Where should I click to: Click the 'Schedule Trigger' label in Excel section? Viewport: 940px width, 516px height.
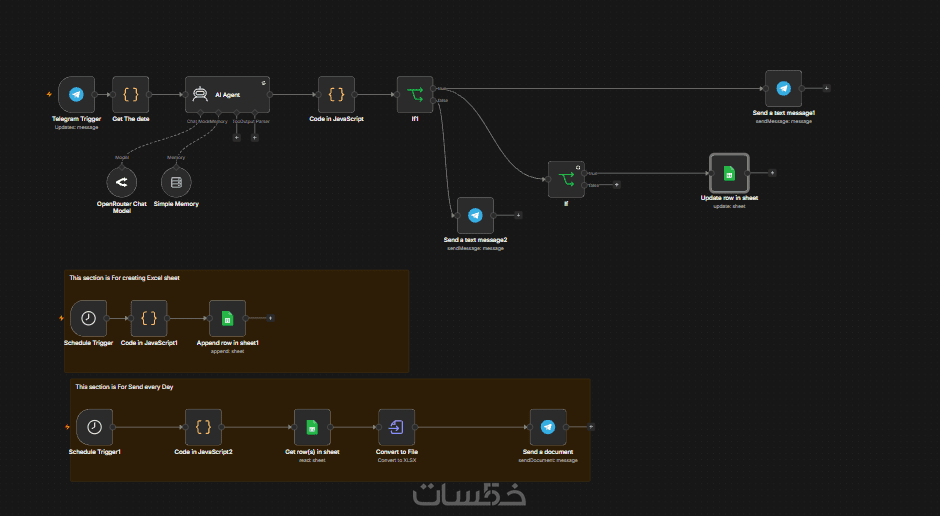point(88,343)
